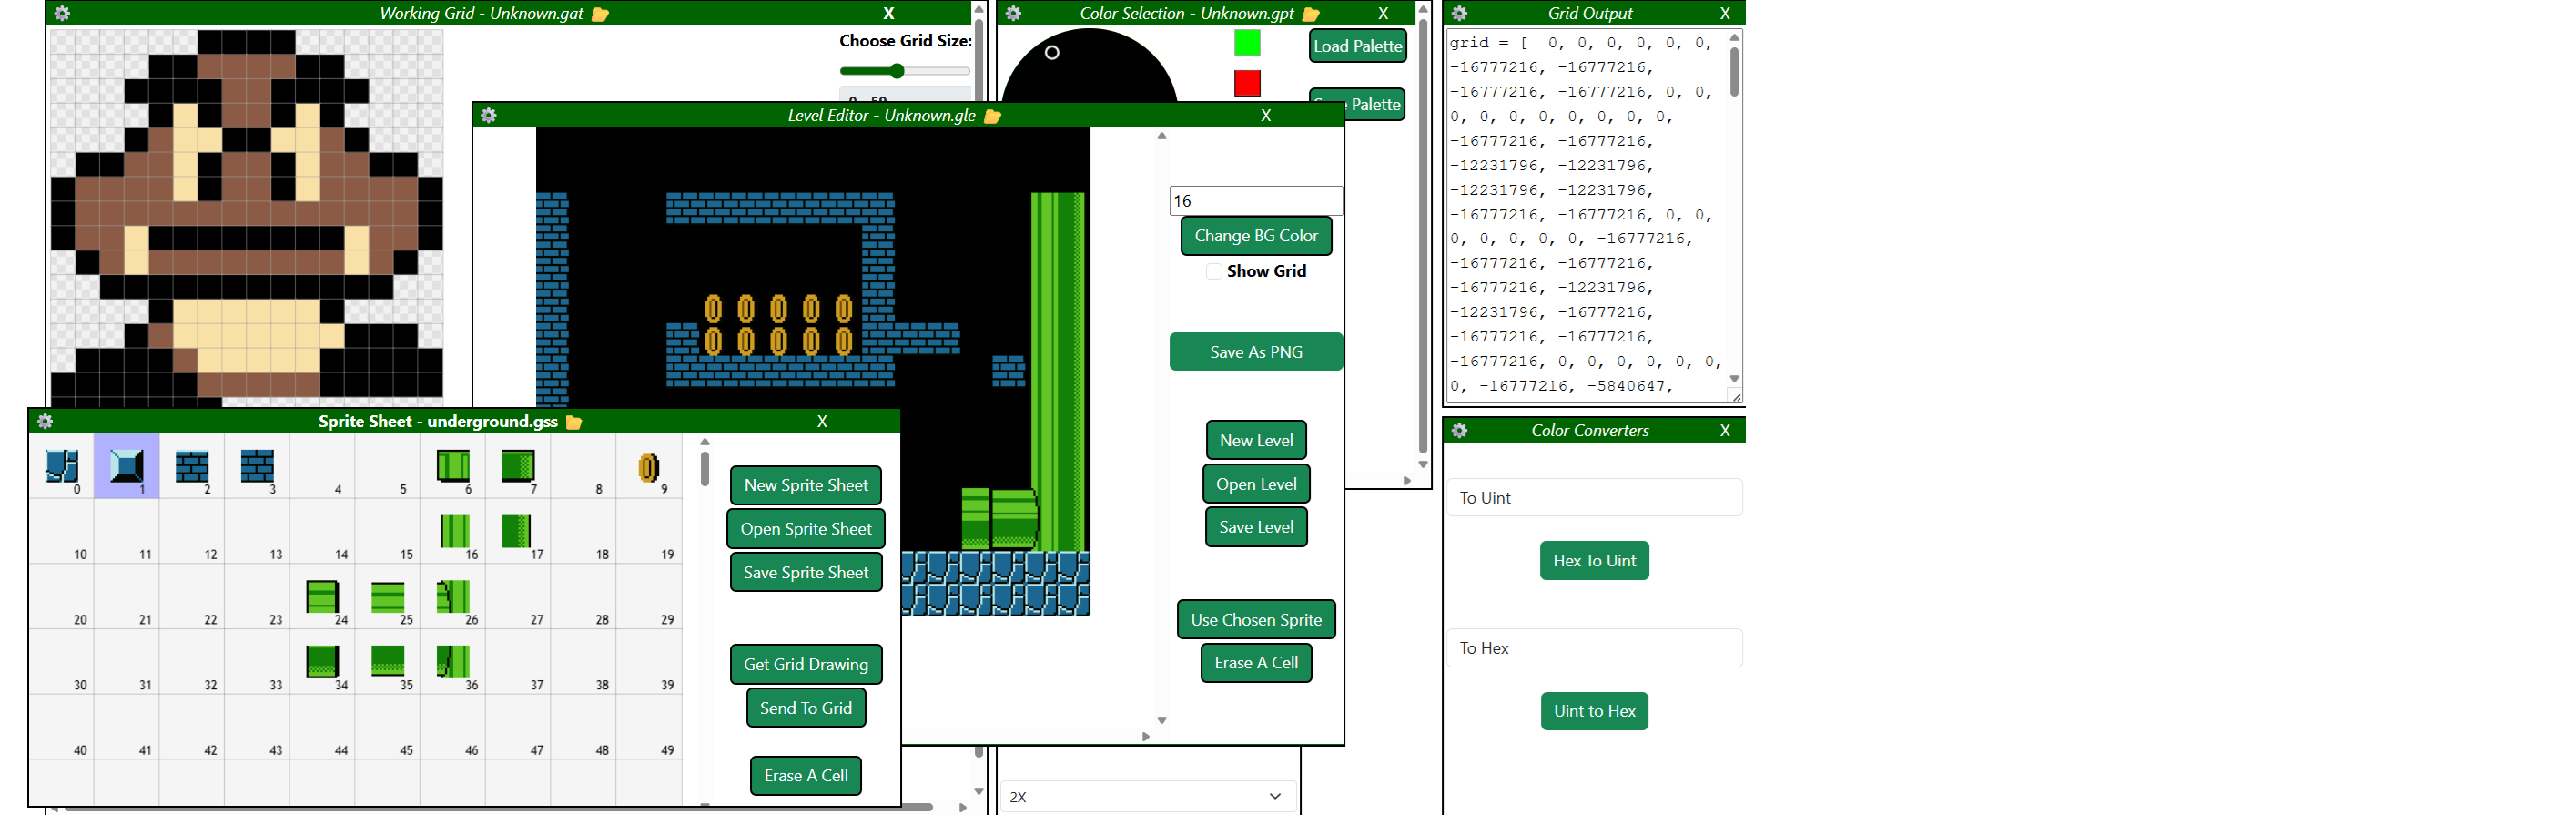Click Send To Grid button
Screen dimensions: 2576x815
coord(806,708)
